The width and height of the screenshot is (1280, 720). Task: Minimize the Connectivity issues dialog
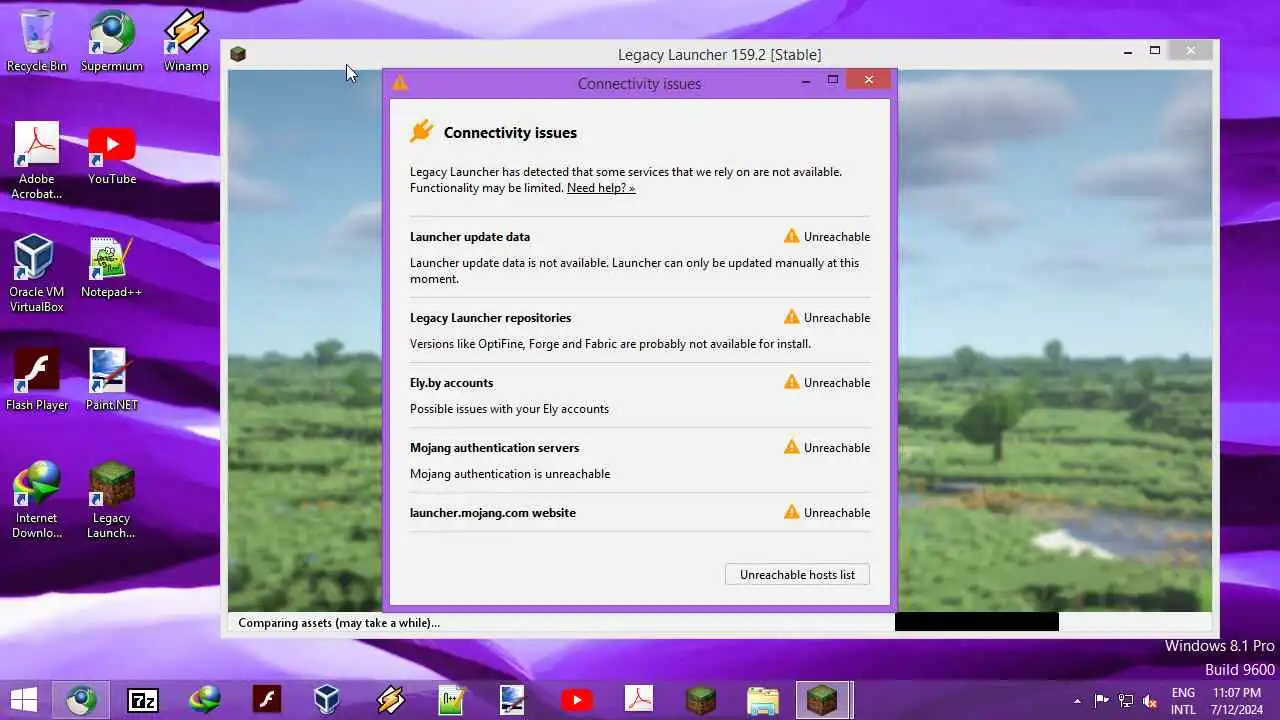806,81
